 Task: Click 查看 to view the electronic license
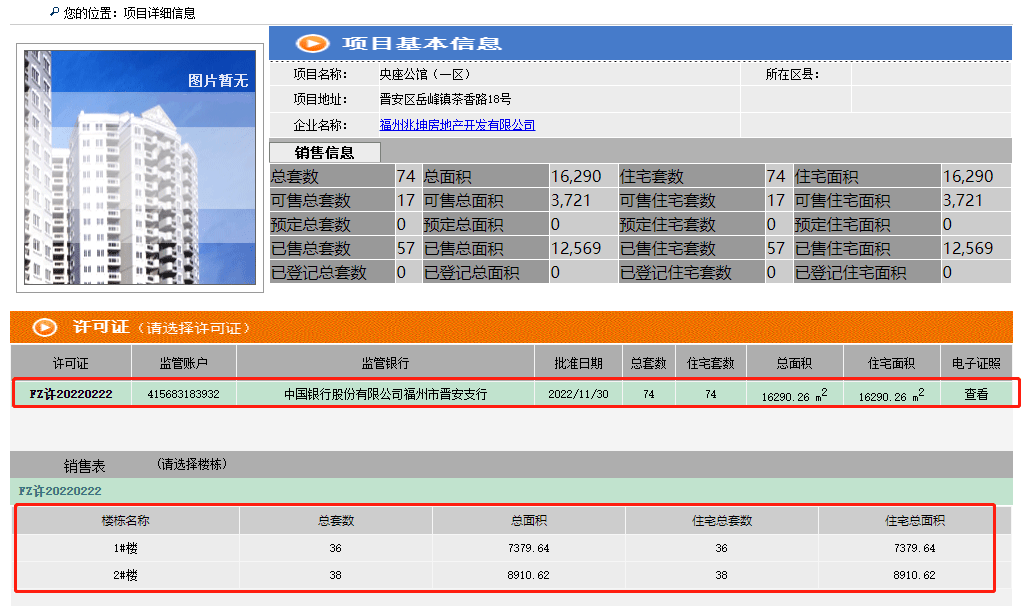[x=976, y=394]
